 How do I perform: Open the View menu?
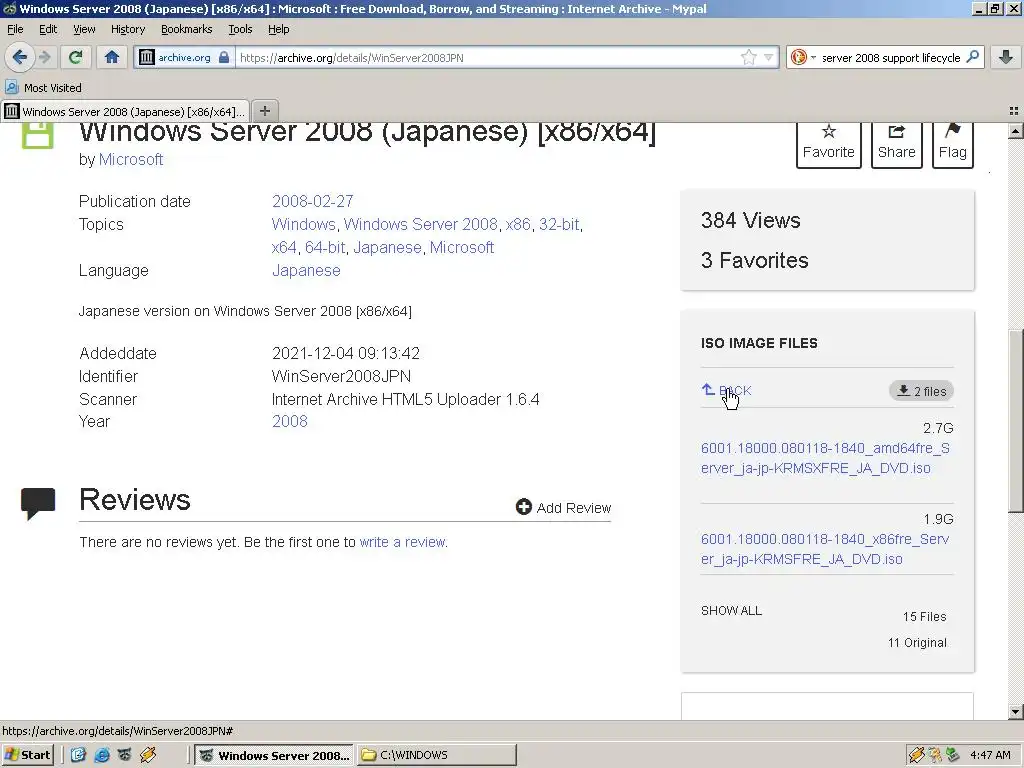click(84, 29)
